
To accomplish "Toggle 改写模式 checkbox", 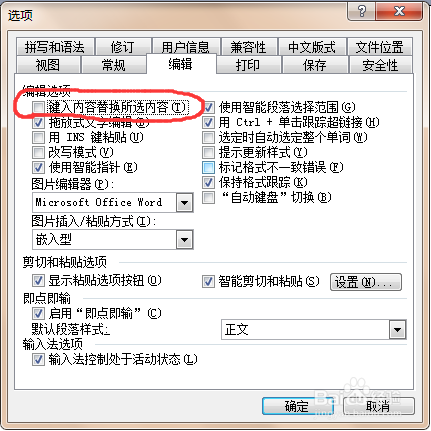I will (38, 153).
